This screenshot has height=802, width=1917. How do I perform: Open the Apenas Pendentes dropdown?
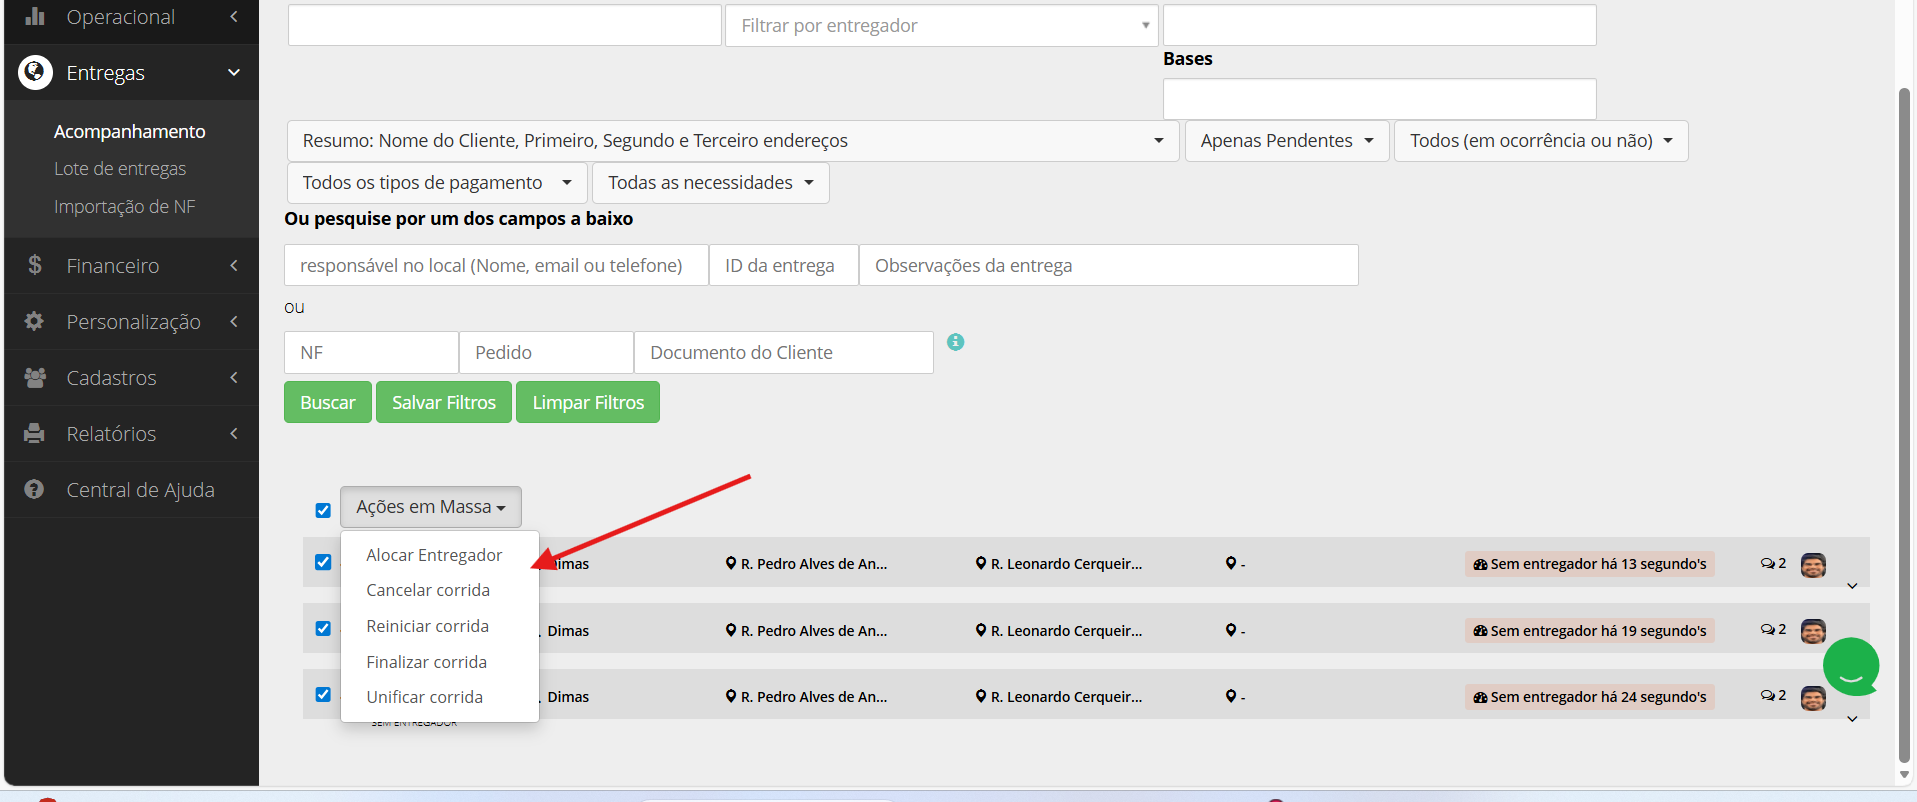point(1287,141)
